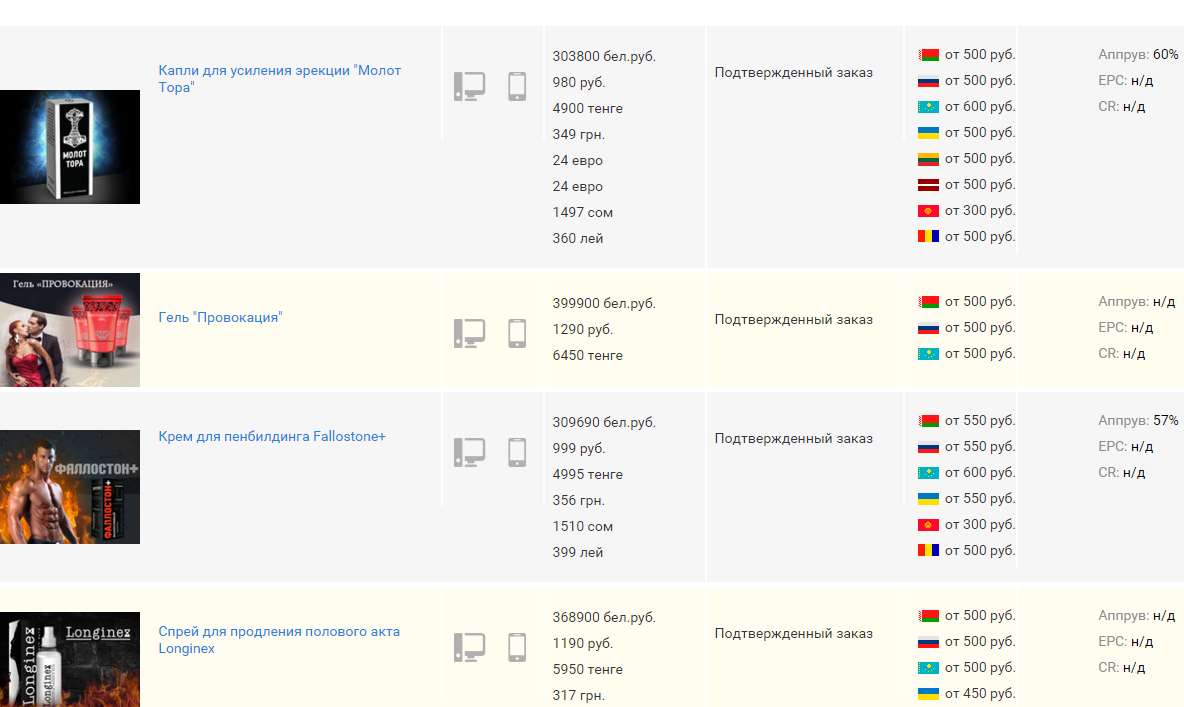Click desktop icon for Fallostone+ offer
The height and width of the screenshot is (707, 1184).
pos(469,452)
